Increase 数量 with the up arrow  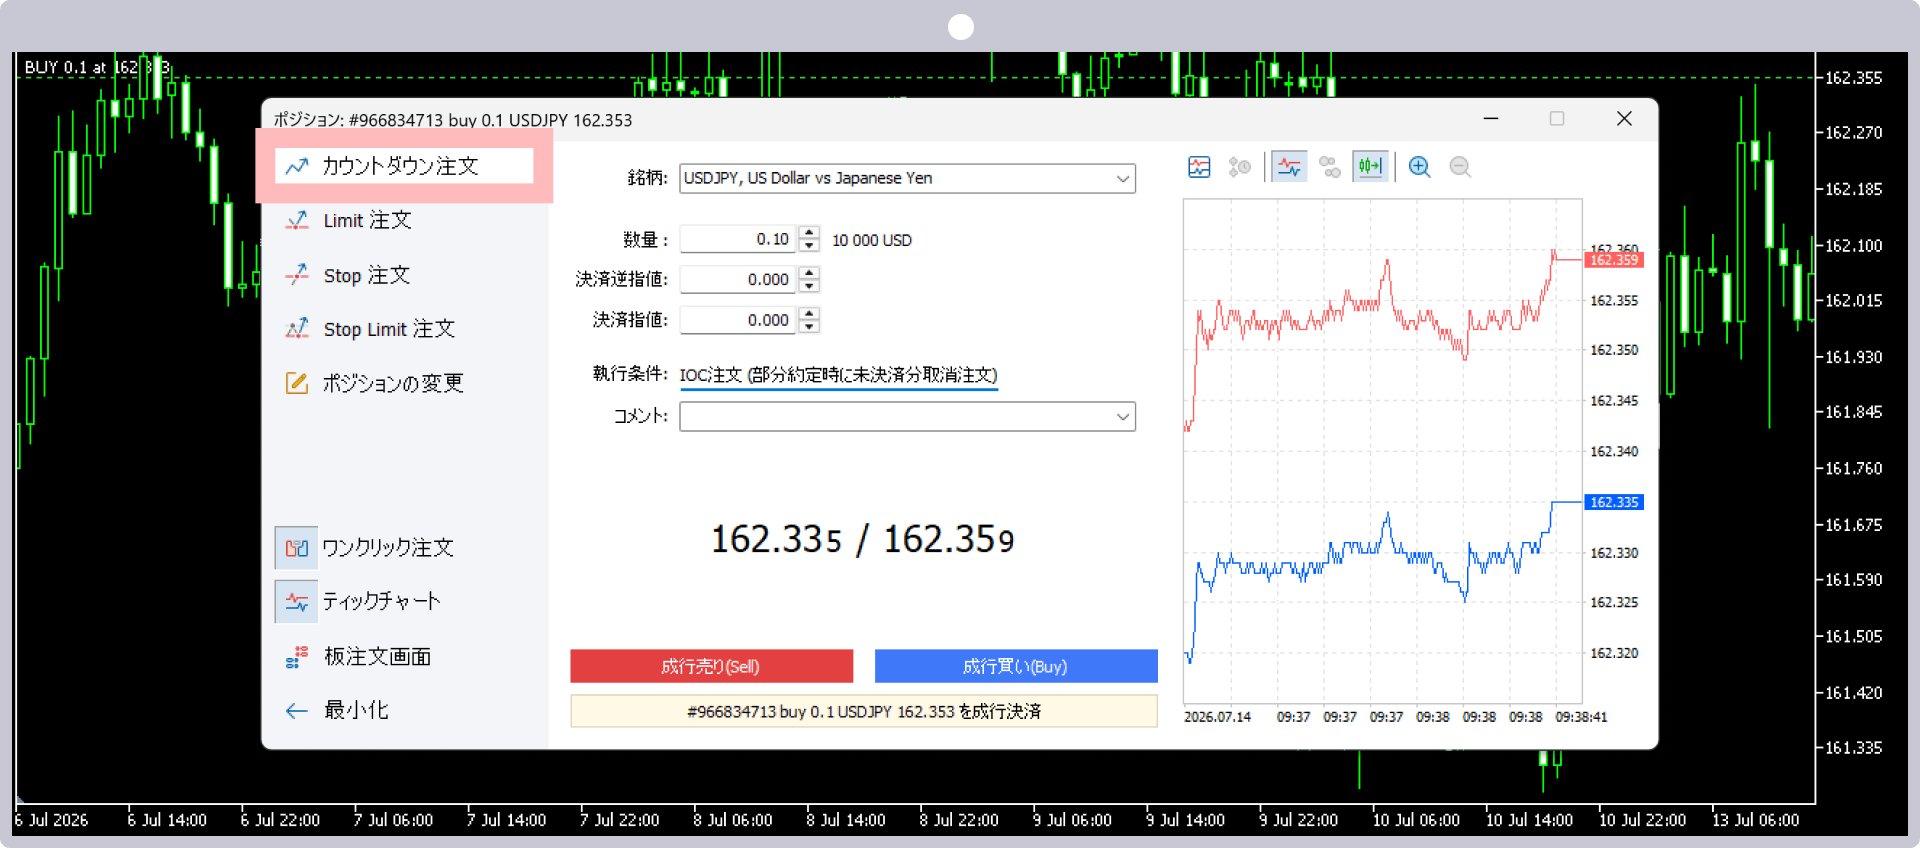(810, 233)
